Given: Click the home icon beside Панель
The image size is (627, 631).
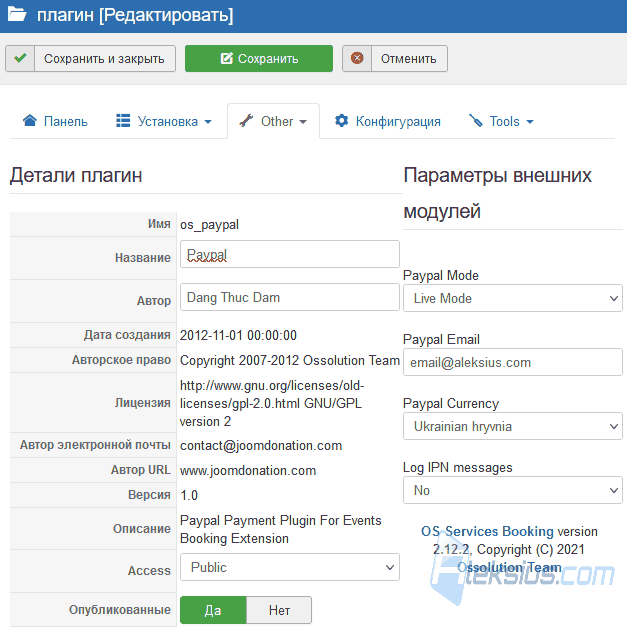Looking at the screenshot, I should [x=29, y=120].
